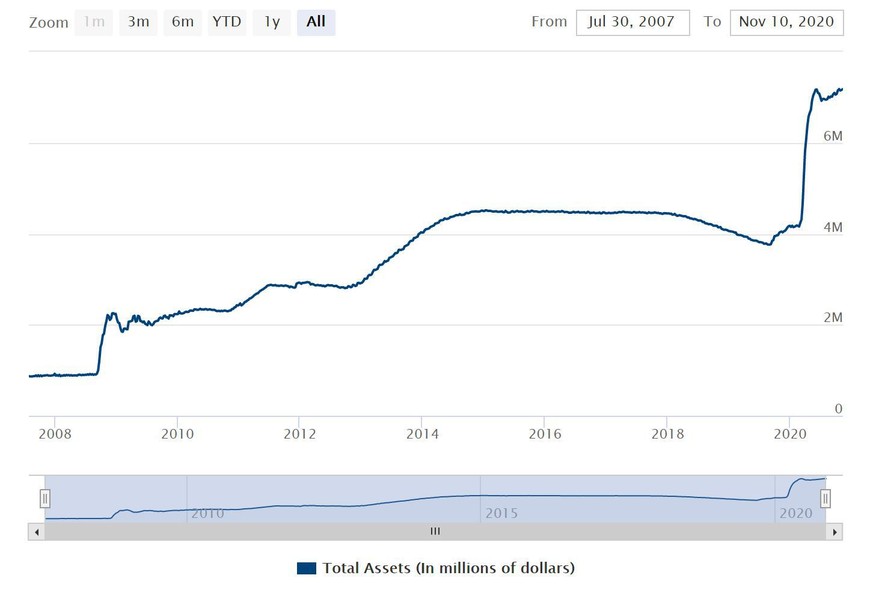Click the scrollbar right arrow button
The image size is (873, 590).
[835, 532]
